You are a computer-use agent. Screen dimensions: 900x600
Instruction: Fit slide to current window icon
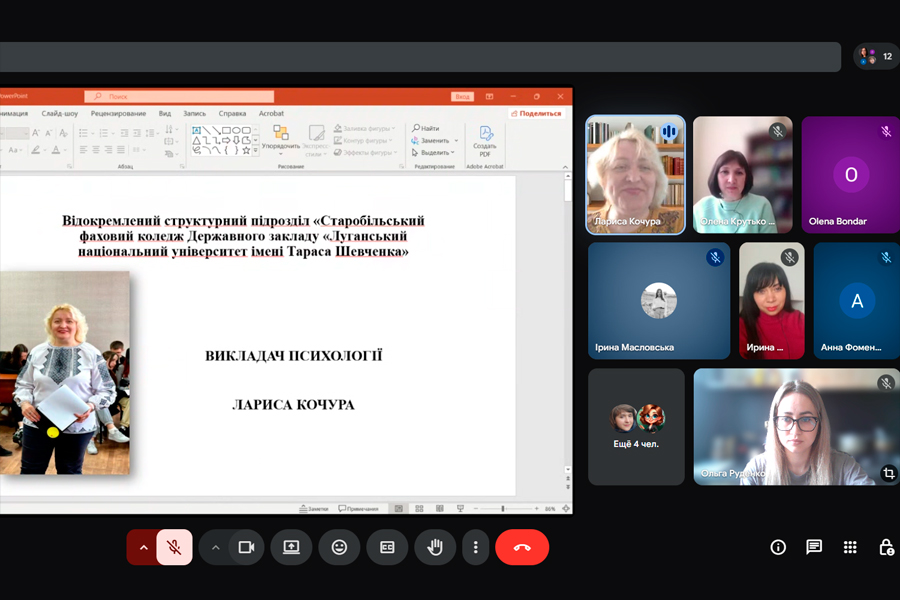coord(566,509)
